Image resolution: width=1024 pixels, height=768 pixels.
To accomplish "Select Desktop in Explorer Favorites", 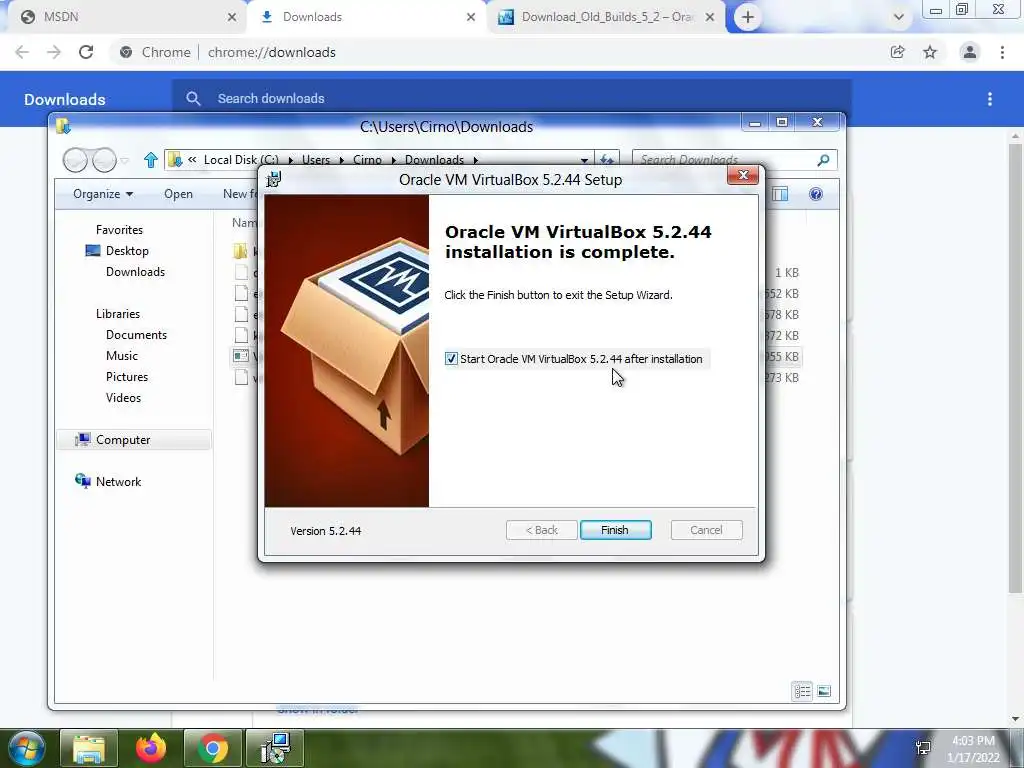I will click(127, 251).
